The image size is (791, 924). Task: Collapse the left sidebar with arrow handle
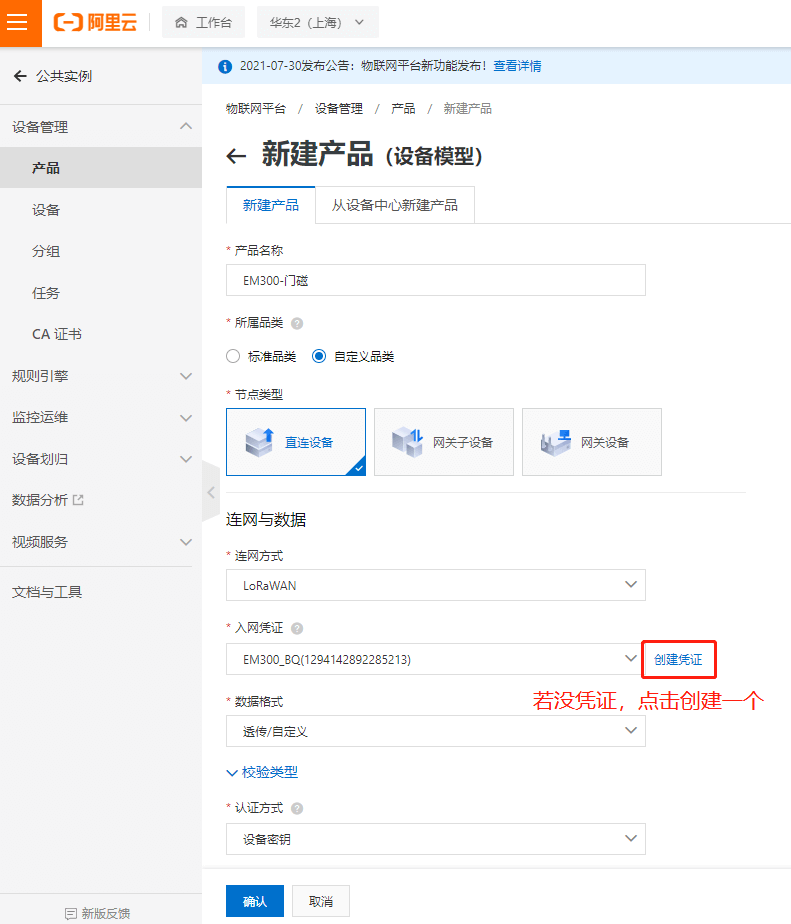tap(210, 492)
